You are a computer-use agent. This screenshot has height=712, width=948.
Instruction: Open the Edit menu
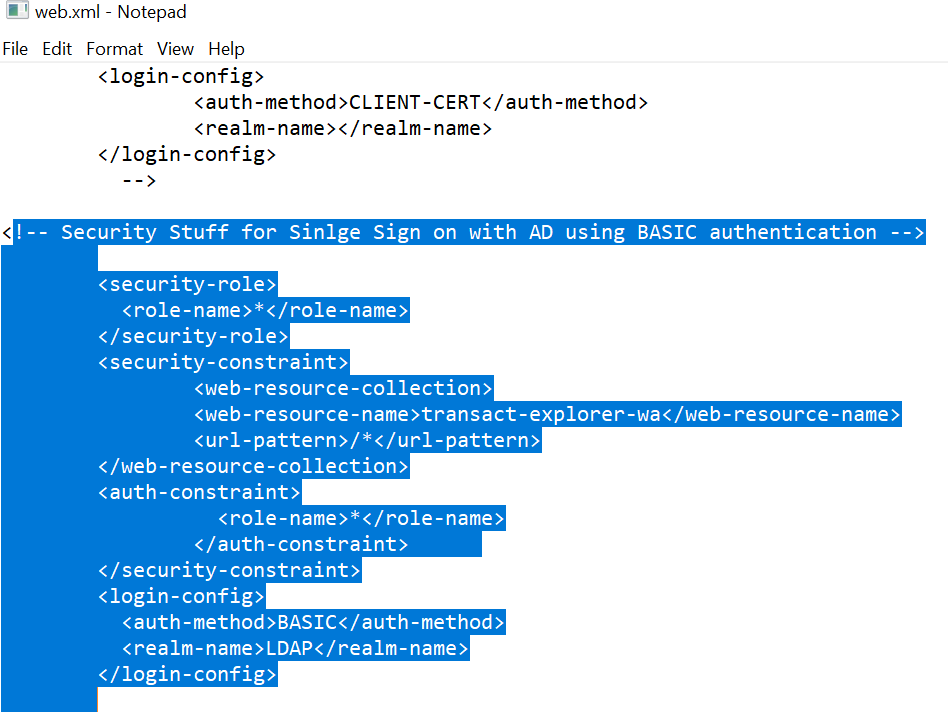tap(57, 49)
